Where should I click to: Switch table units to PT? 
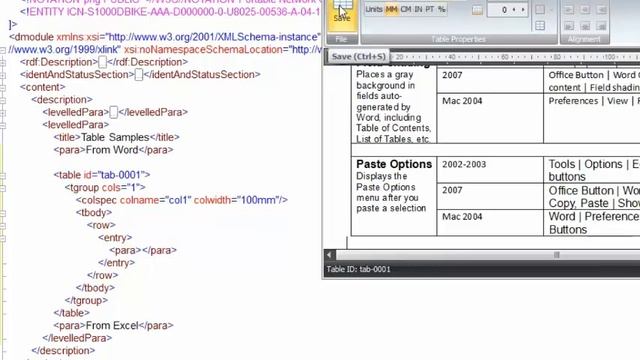pos(430,9)
